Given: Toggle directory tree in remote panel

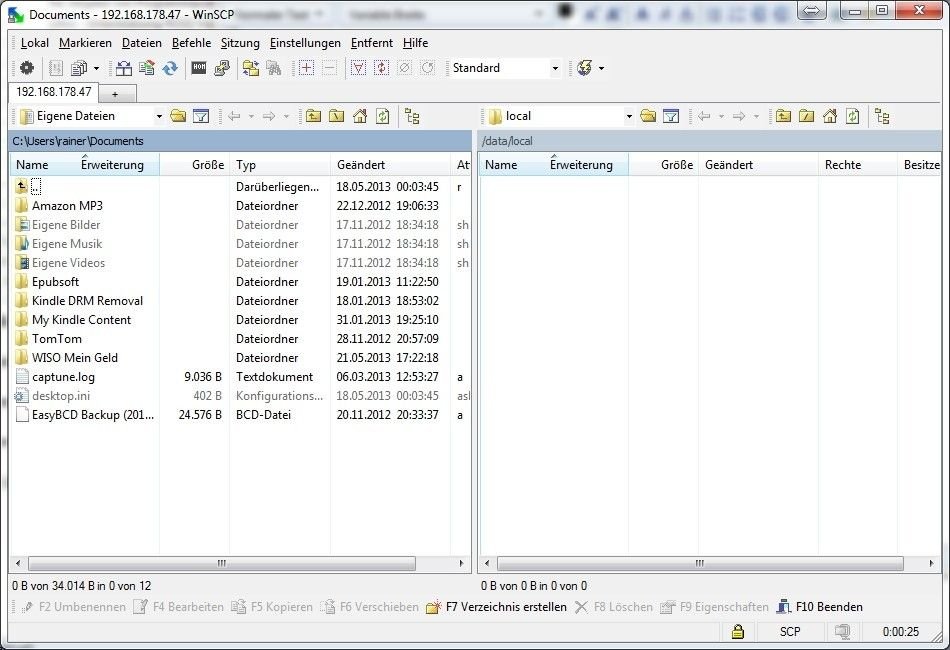Looking at the screenshot, I should point(883,116).
